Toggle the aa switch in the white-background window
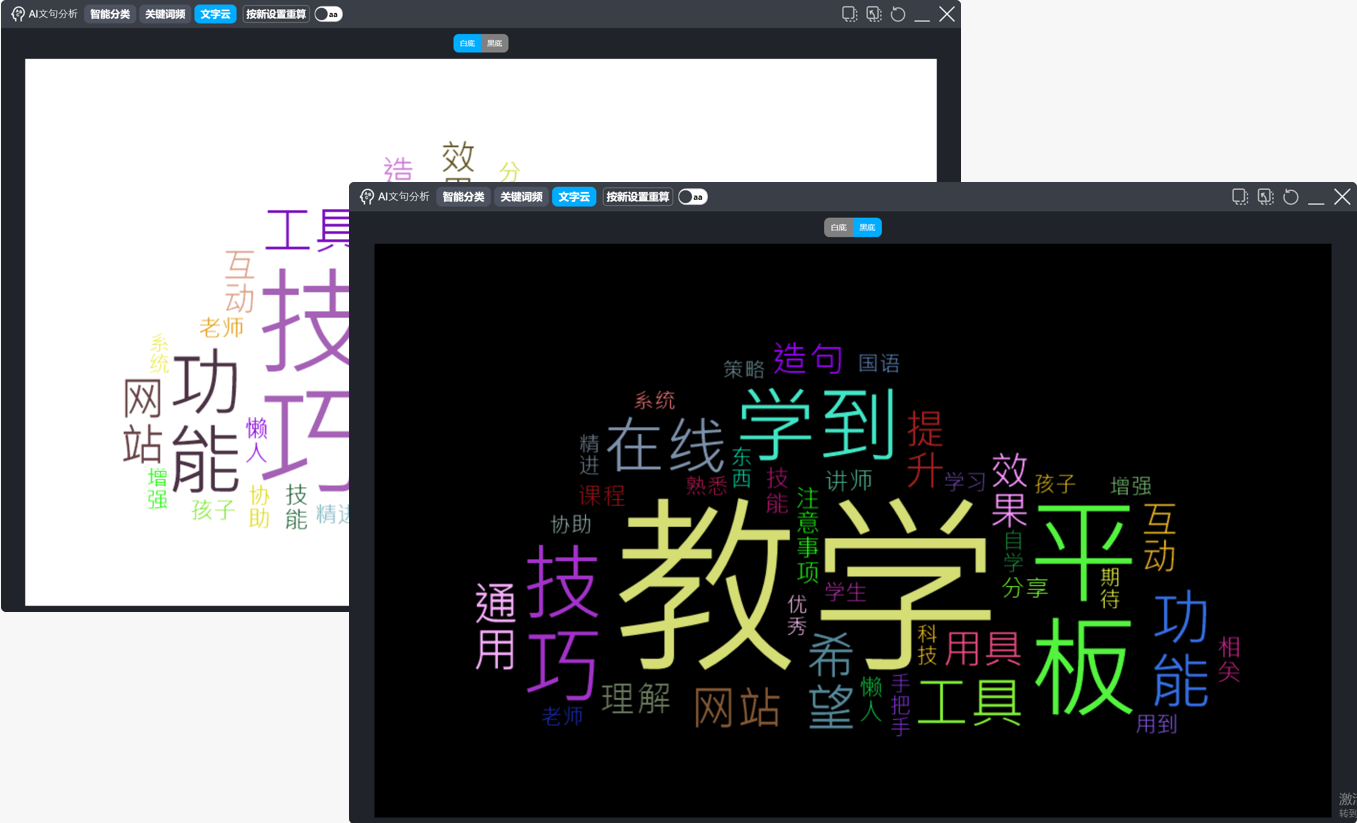This screenshot has height=823, width=1357. point(328,14)
